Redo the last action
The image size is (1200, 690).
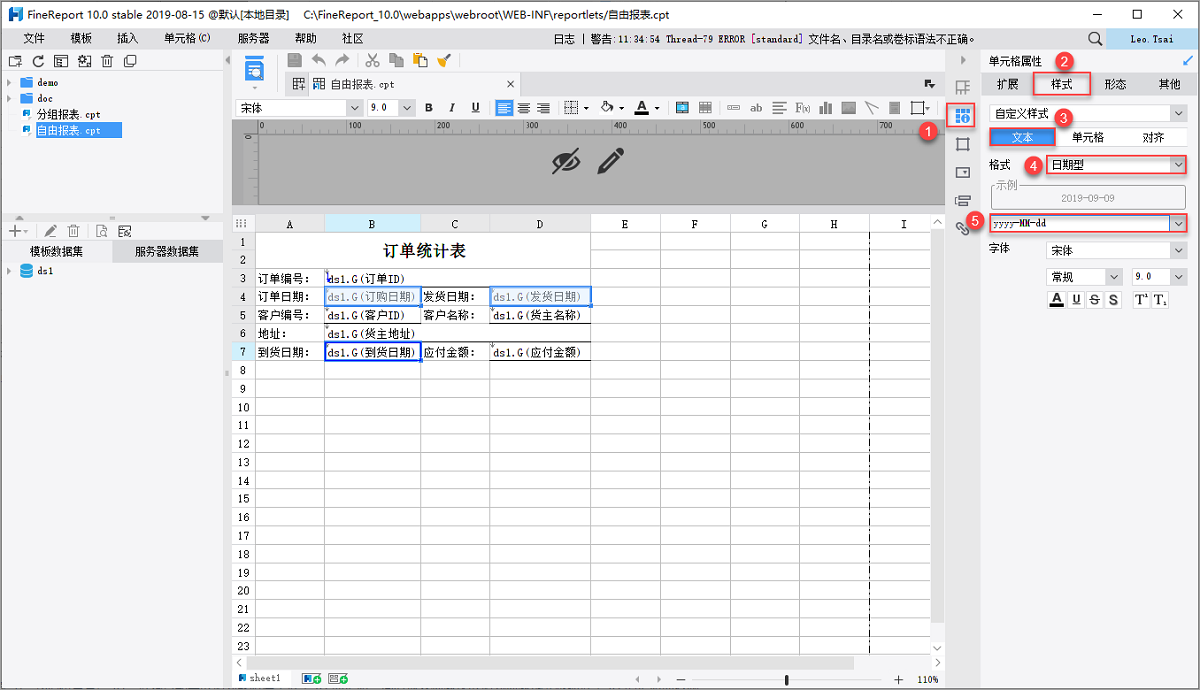342,60
